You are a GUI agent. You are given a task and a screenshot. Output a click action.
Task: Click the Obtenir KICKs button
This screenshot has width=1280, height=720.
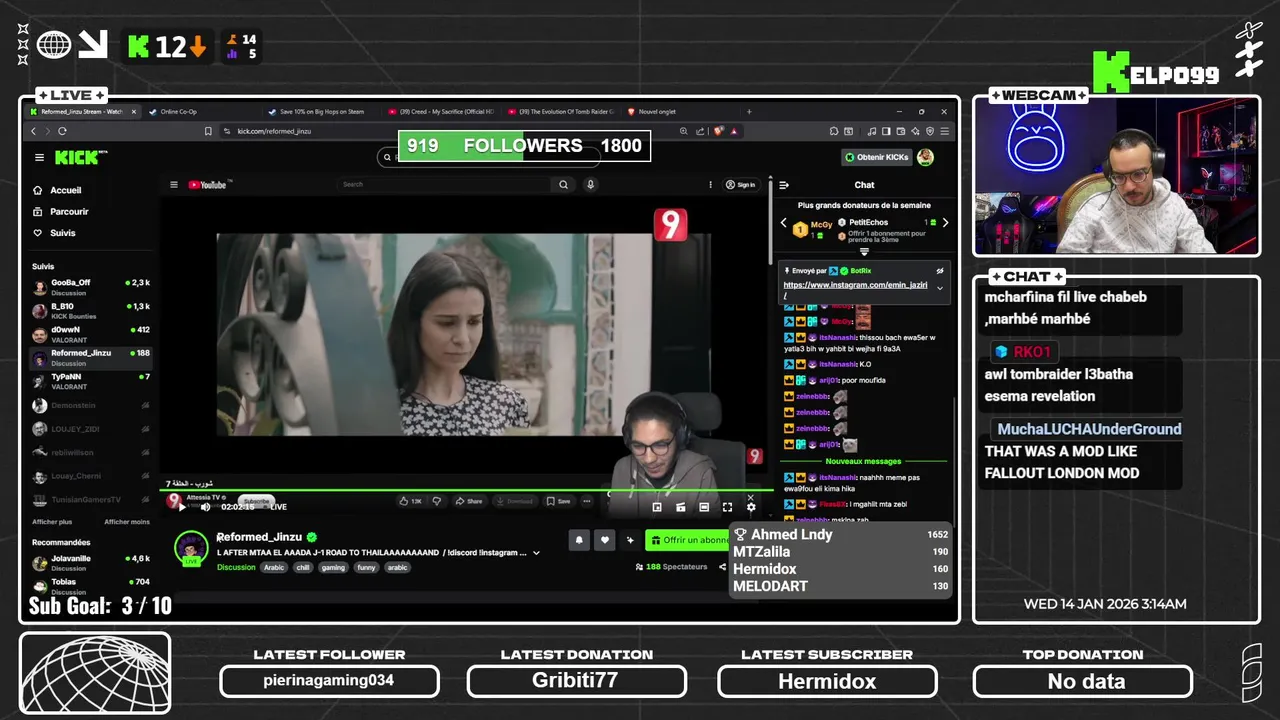tap(876, 157)
